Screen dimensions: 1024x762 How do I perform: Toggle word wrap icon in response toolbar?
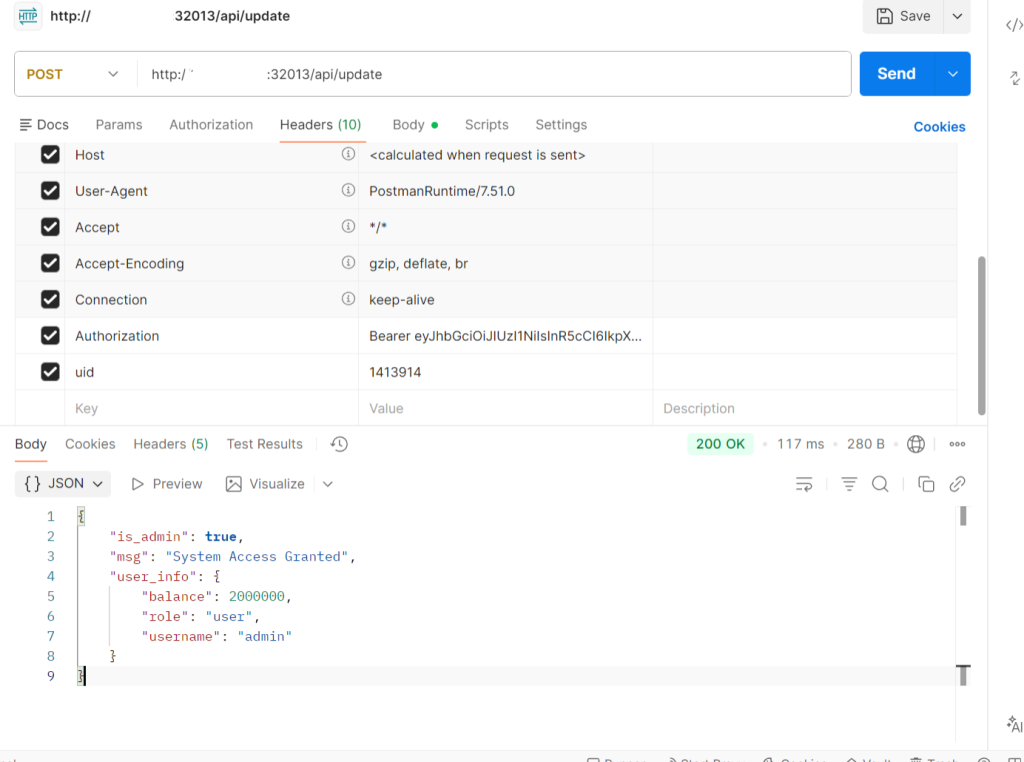click(x=804, y=484)
